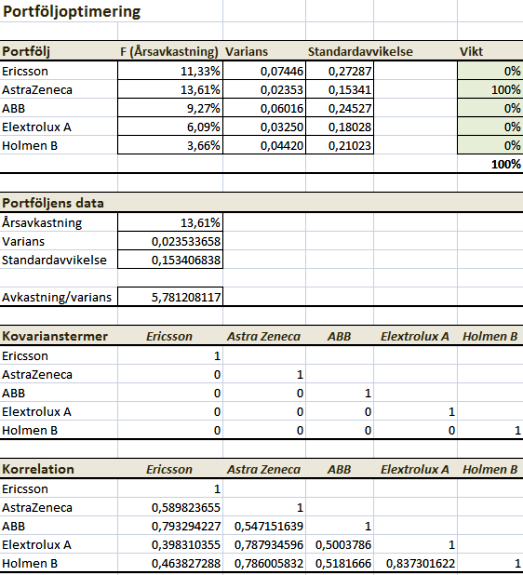Viewport: 523px width, 575px height.
Task: Click ABB's green weight cell
Action: point(490,108)
